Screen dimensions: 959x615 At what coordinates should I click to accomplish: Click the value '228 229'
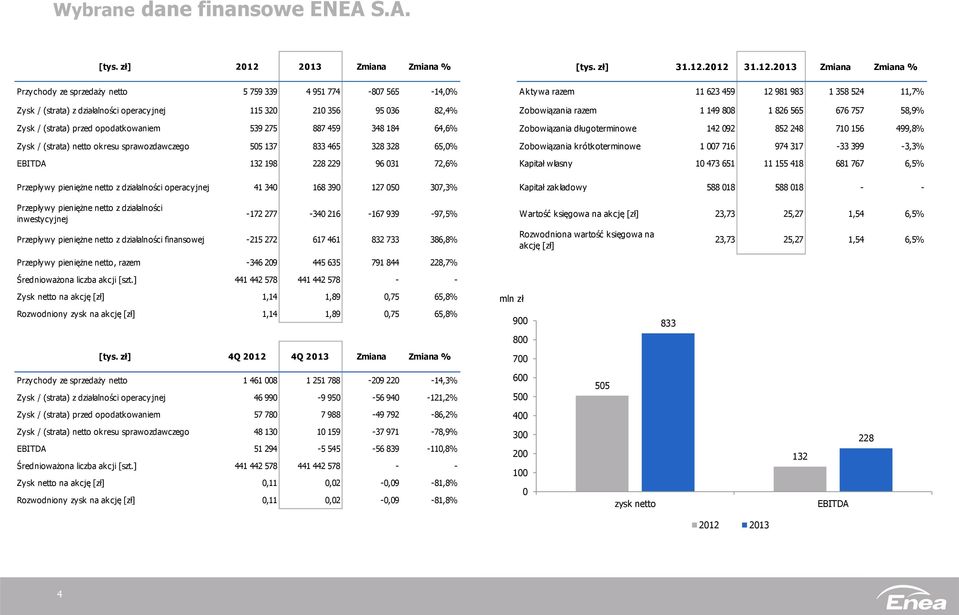click(327, 163)
